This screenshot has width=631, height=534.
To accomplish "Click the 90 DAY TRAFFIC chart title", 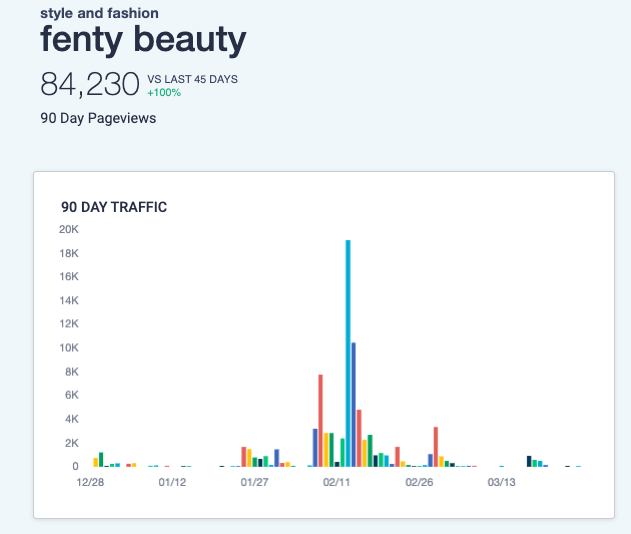I will [114, 207].
